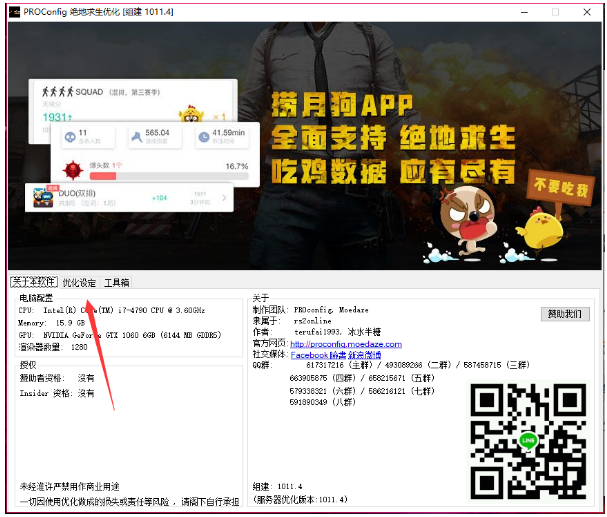This screenshot has height=517, width=607.
Task: Select the CPU i7-4790 info line
Action: [x=111, y=310]
